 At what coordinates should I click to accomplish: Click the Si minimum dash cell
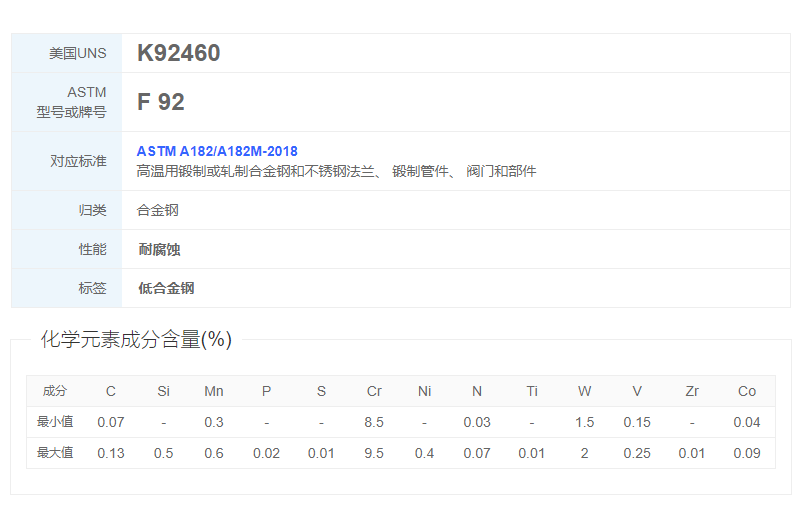(x=163, y=423)
